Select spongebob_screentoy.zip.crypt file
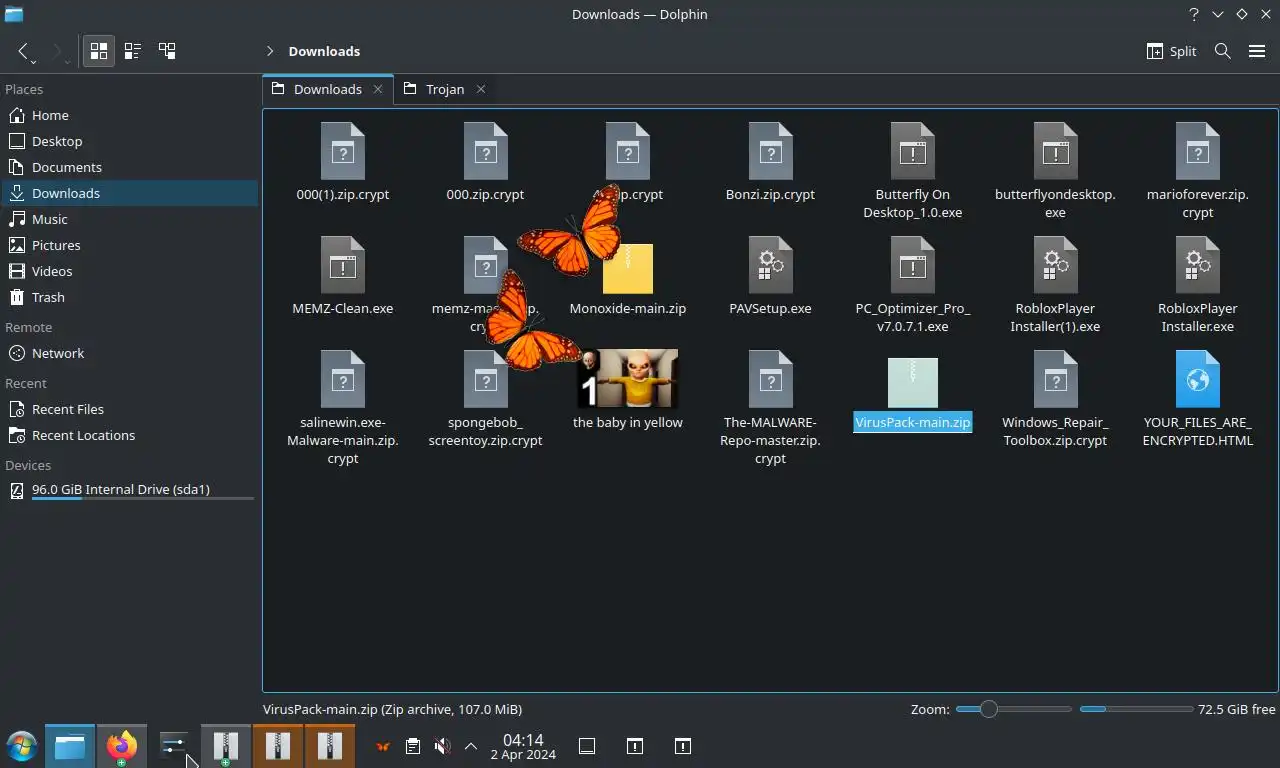Viewport: 1280px width, 768px height. [x=485, y=398]
